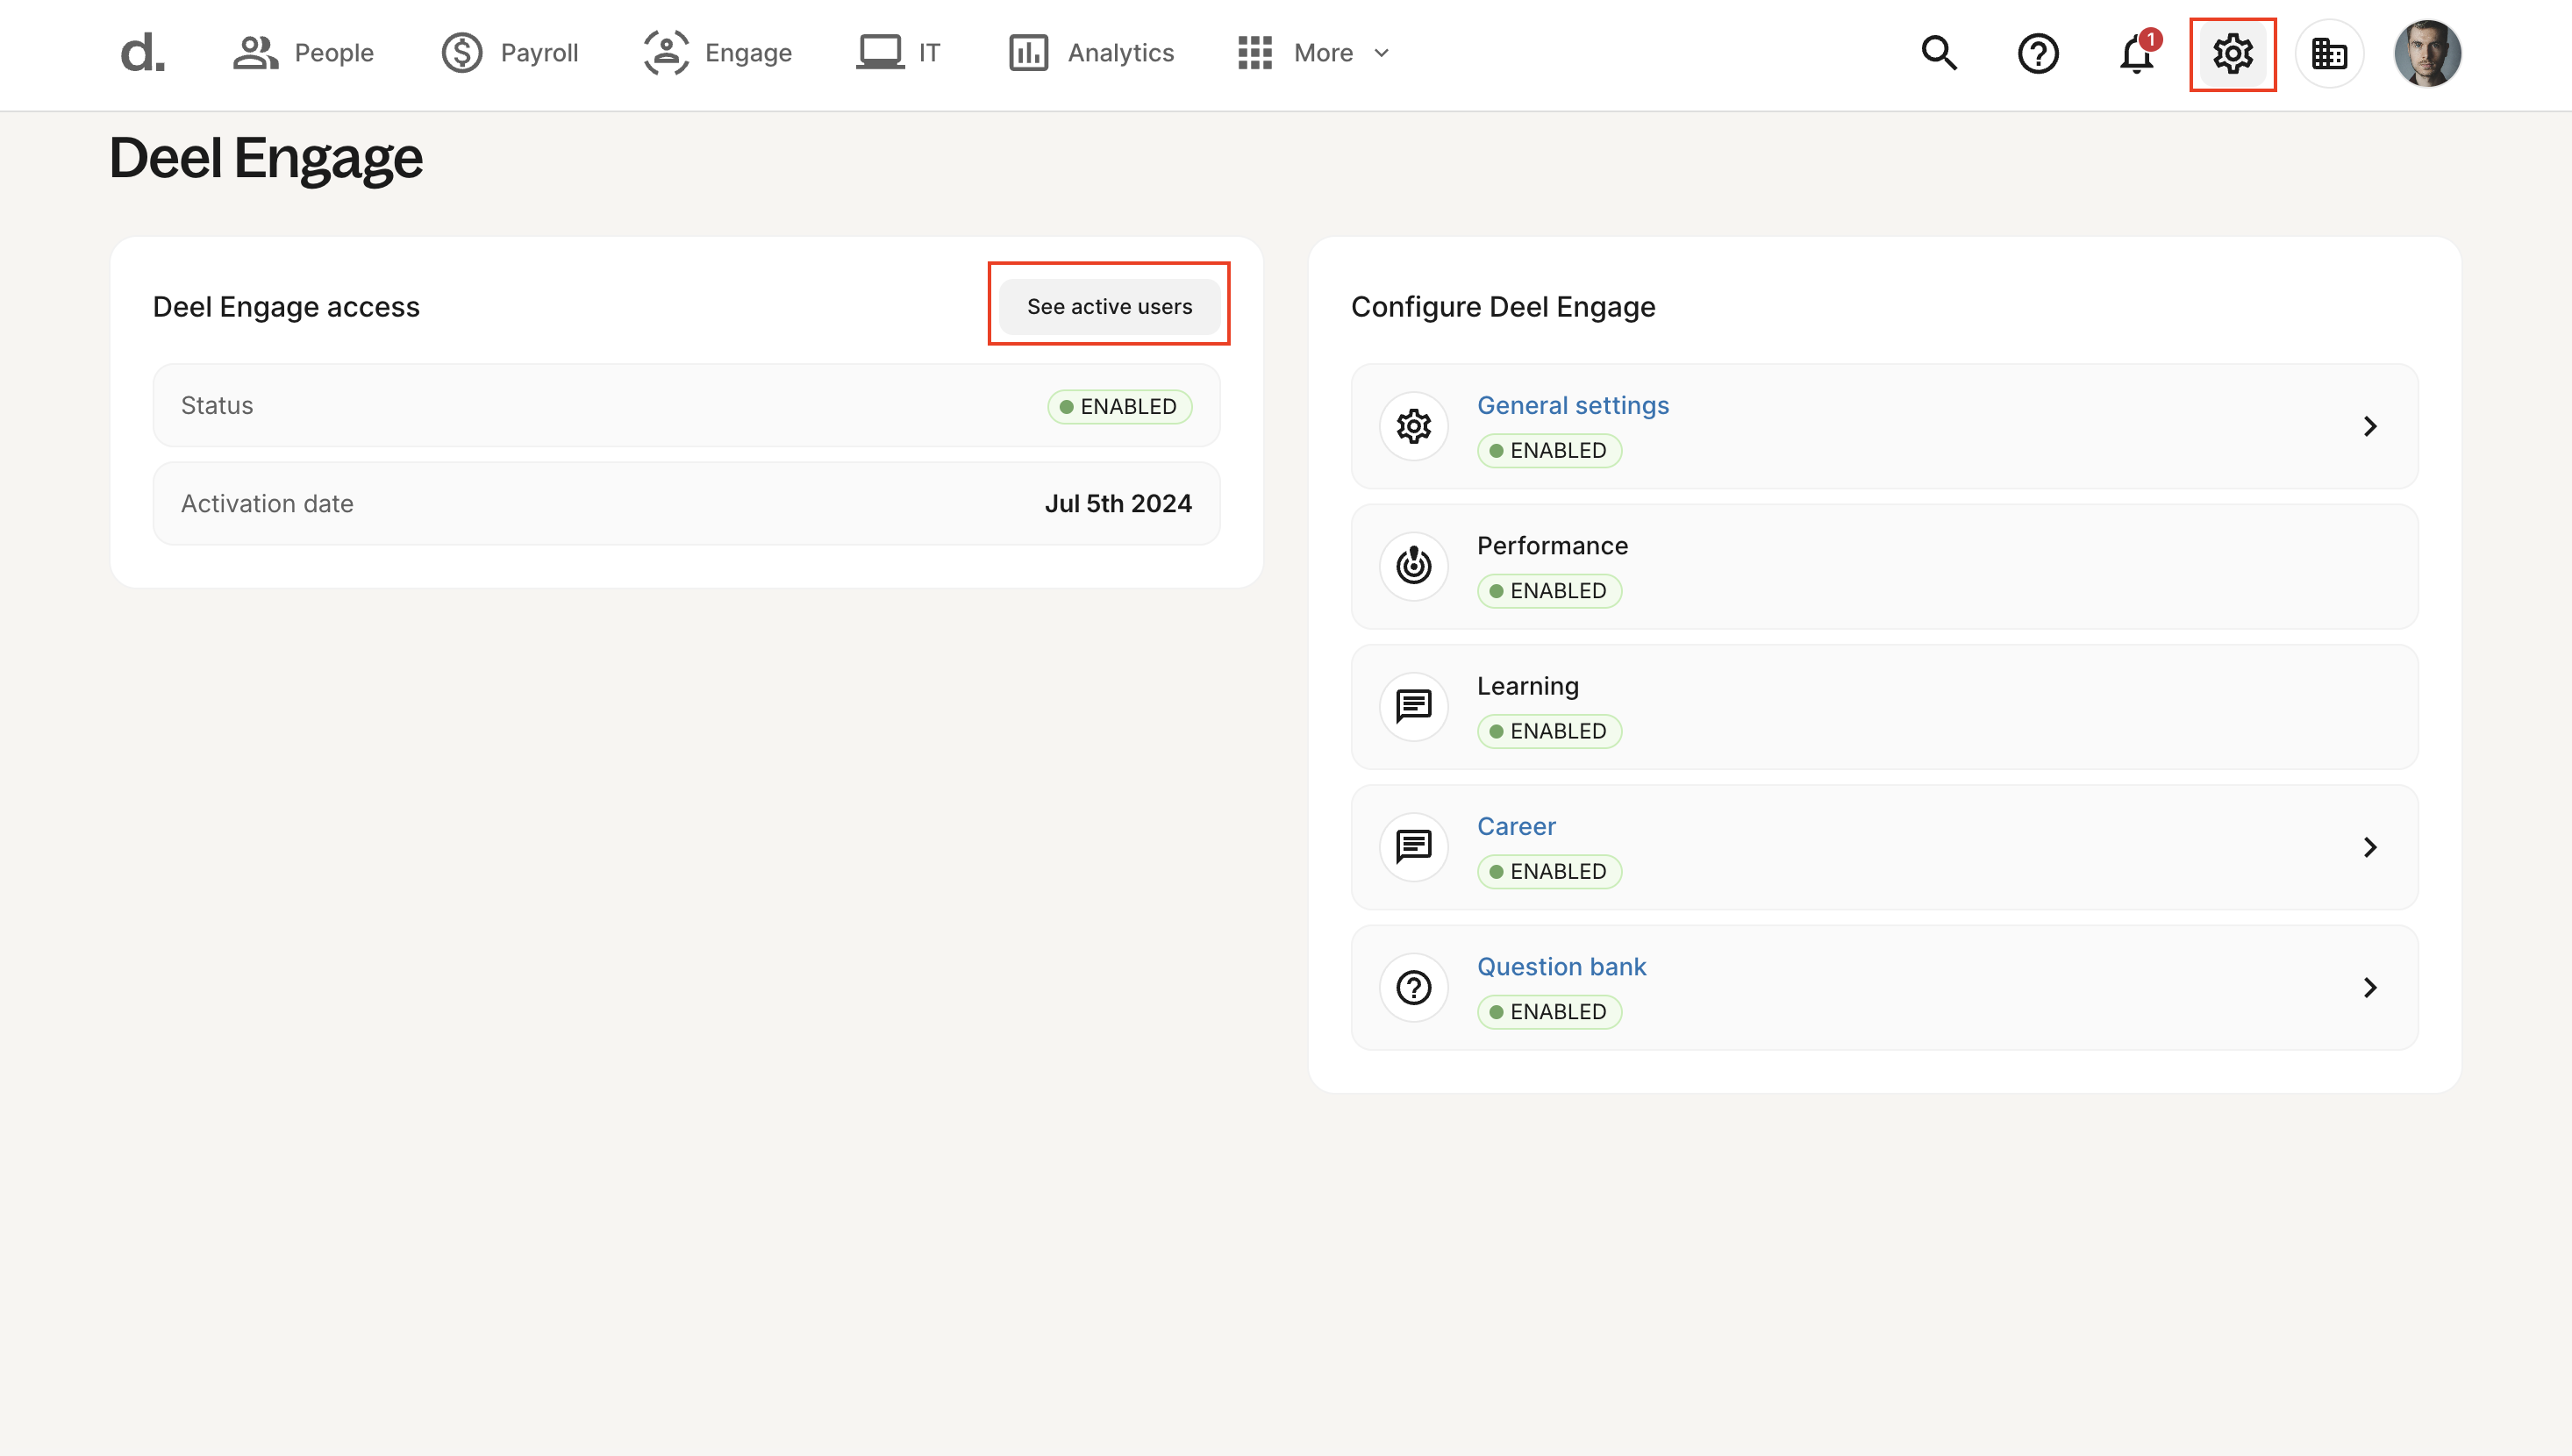Open the Analytics menu

point(1091,53)
